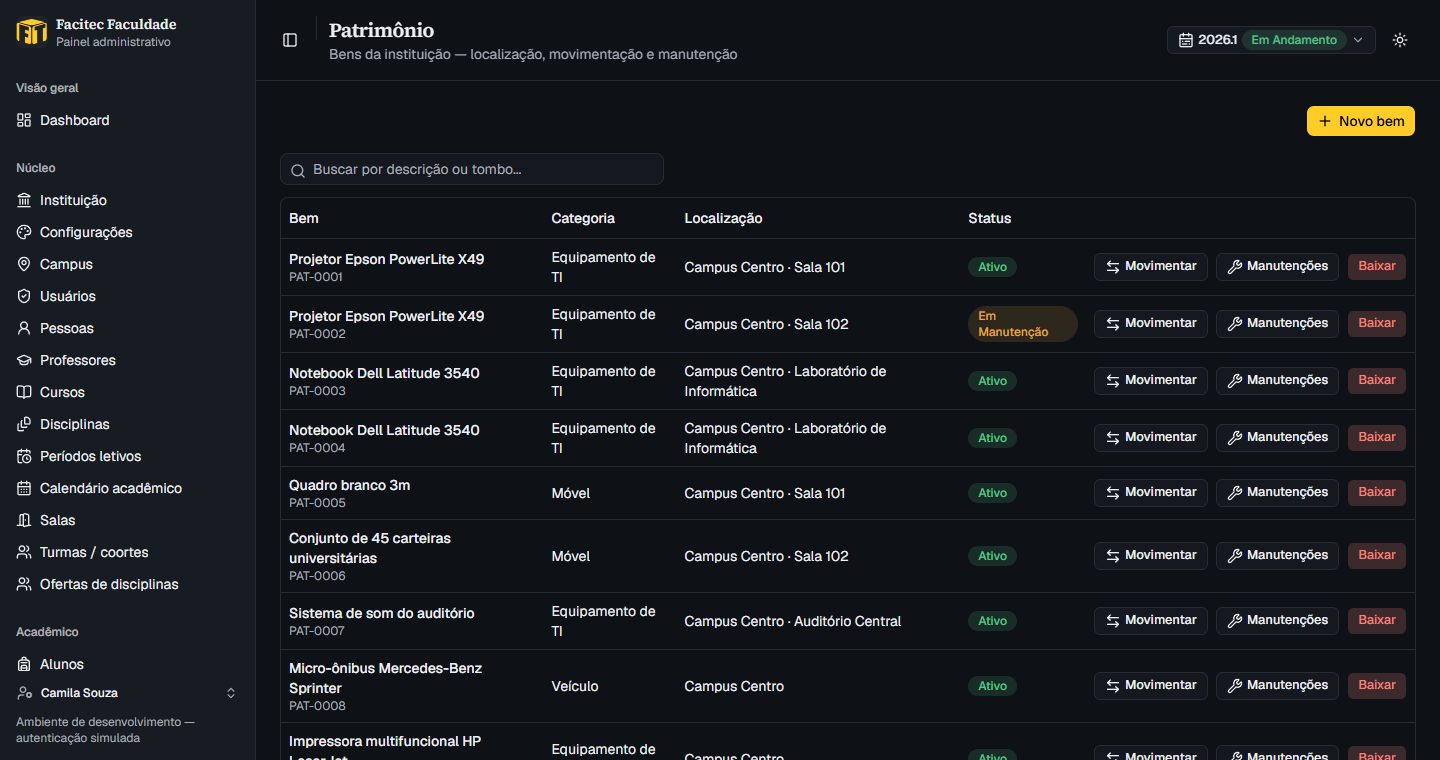Screen dimensions: 1440x760
Task: Open Manutenções for PAT-0006 carteiras
Action: coord(1277,555)
